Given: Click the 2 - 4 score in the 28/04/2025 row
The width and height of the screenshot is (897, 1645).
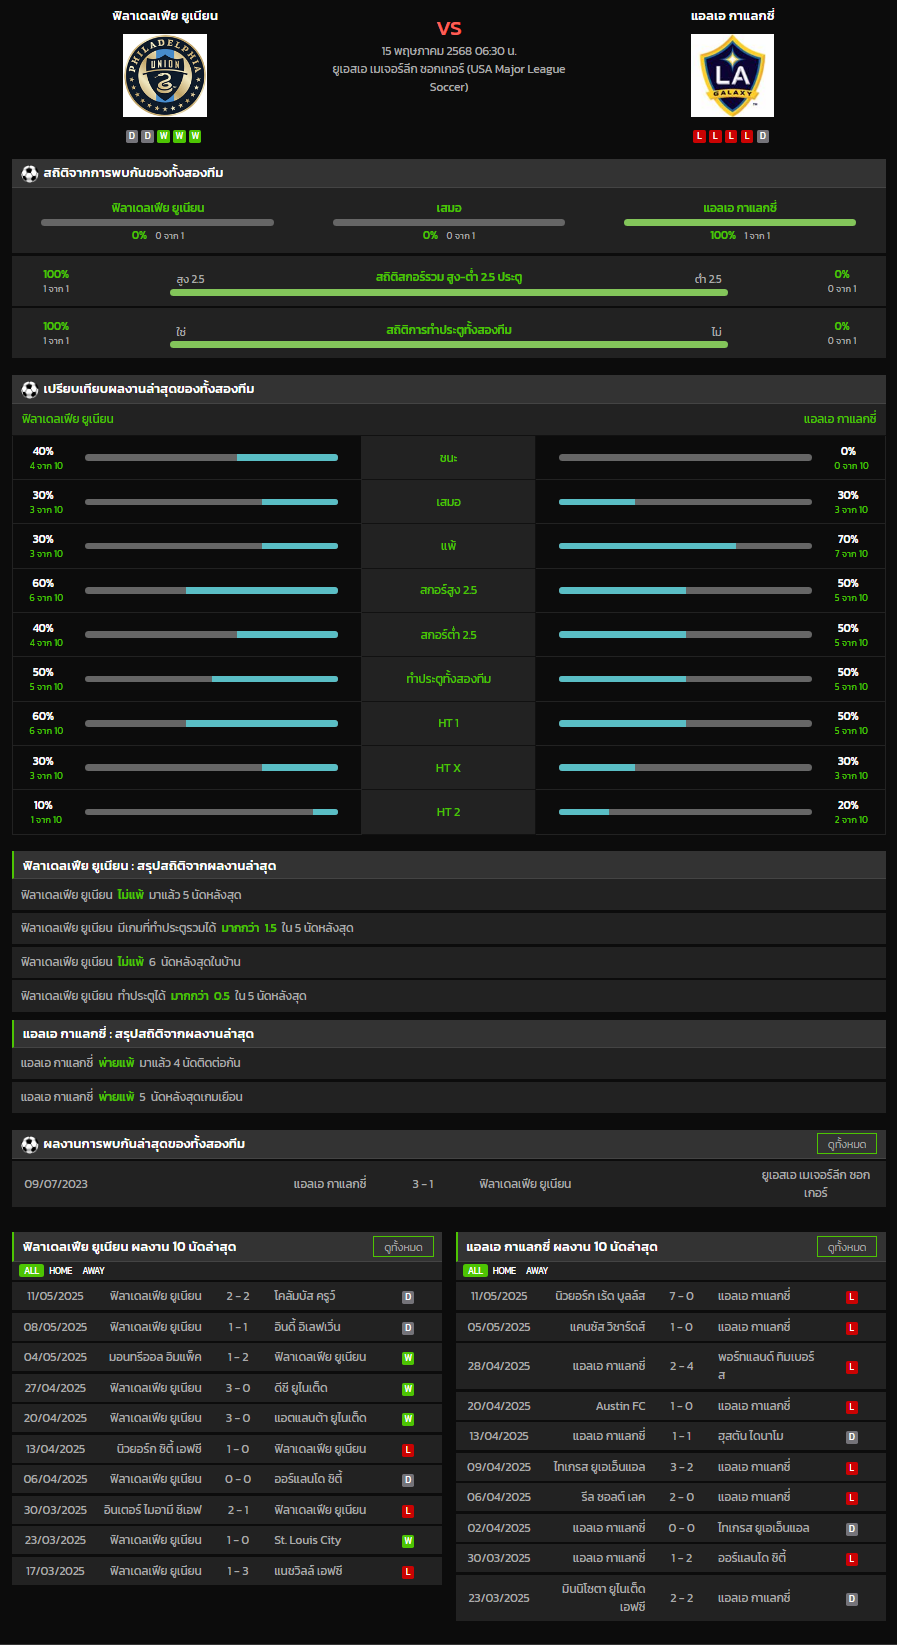Looking at the screenshot, I should 682,1366.
